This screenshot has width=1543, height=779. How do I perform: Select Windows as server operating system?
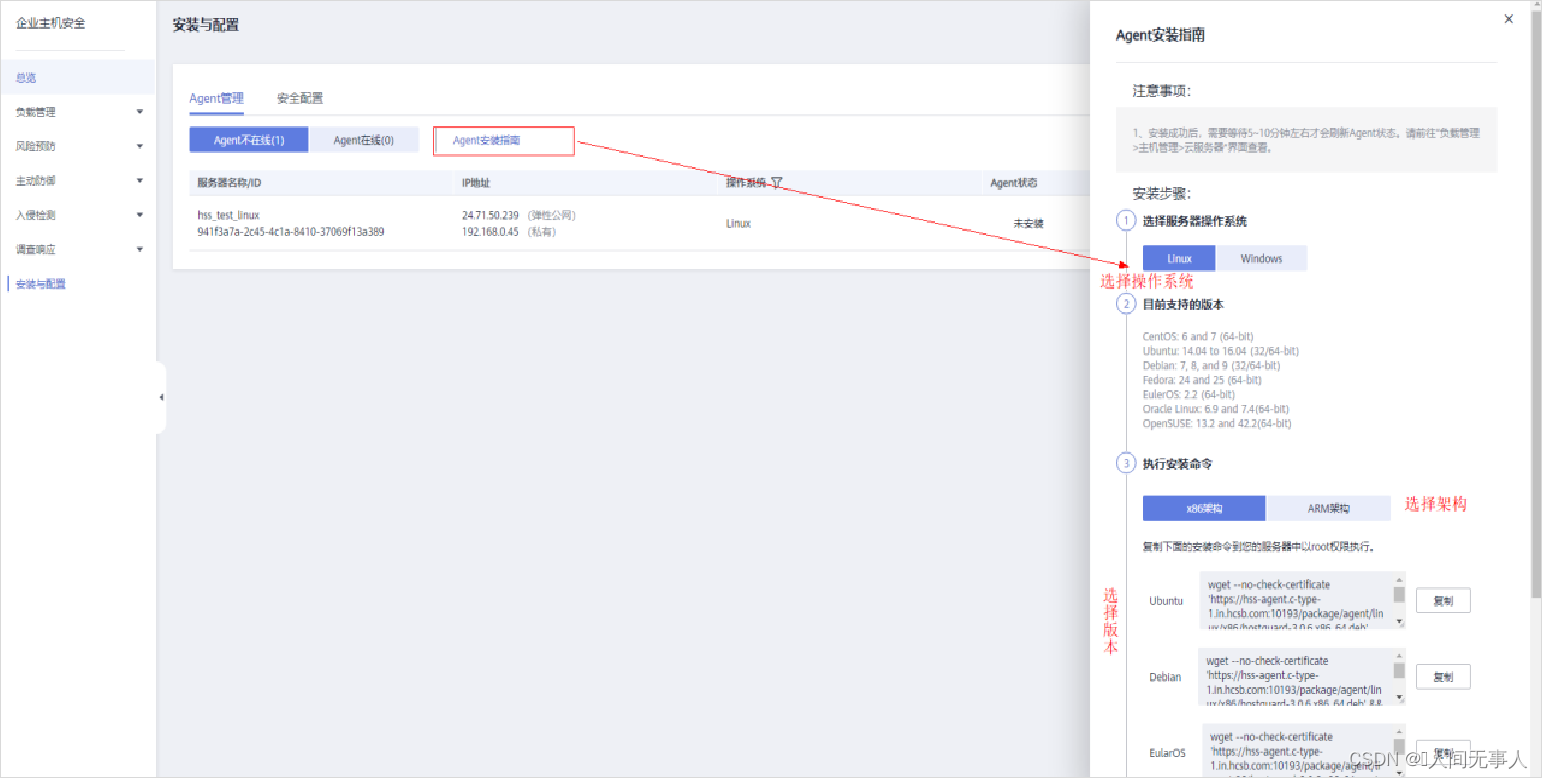click(x=1261, y=258)
